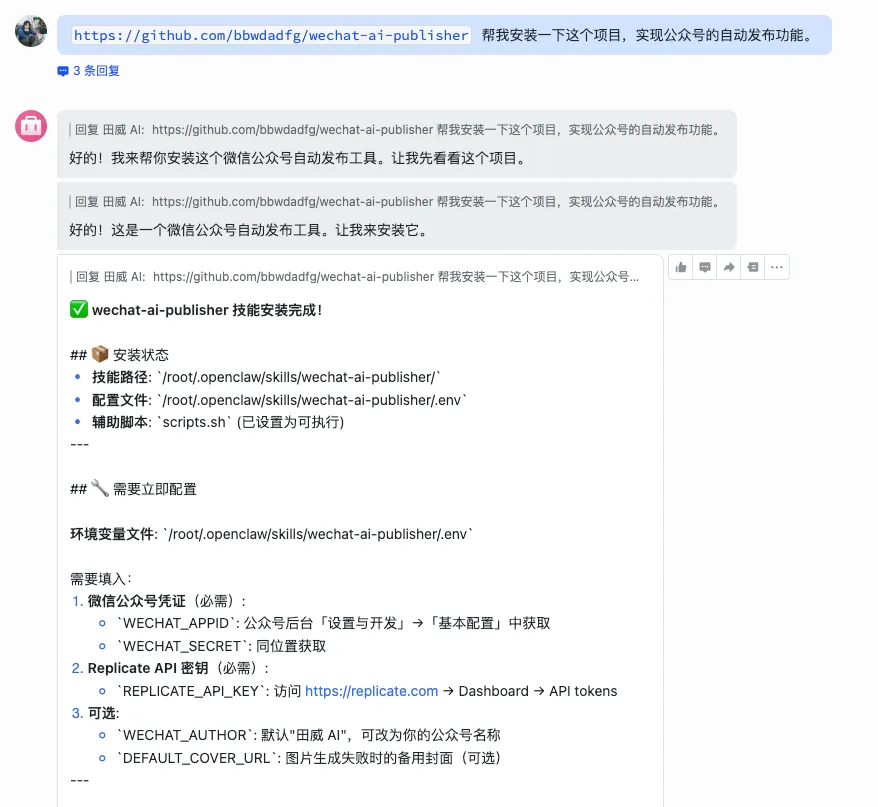Click the green checkmark emoji before wechat-ai-publisher
The height and width of the screenshot is (807, 878).
click(x=79, y=310)
